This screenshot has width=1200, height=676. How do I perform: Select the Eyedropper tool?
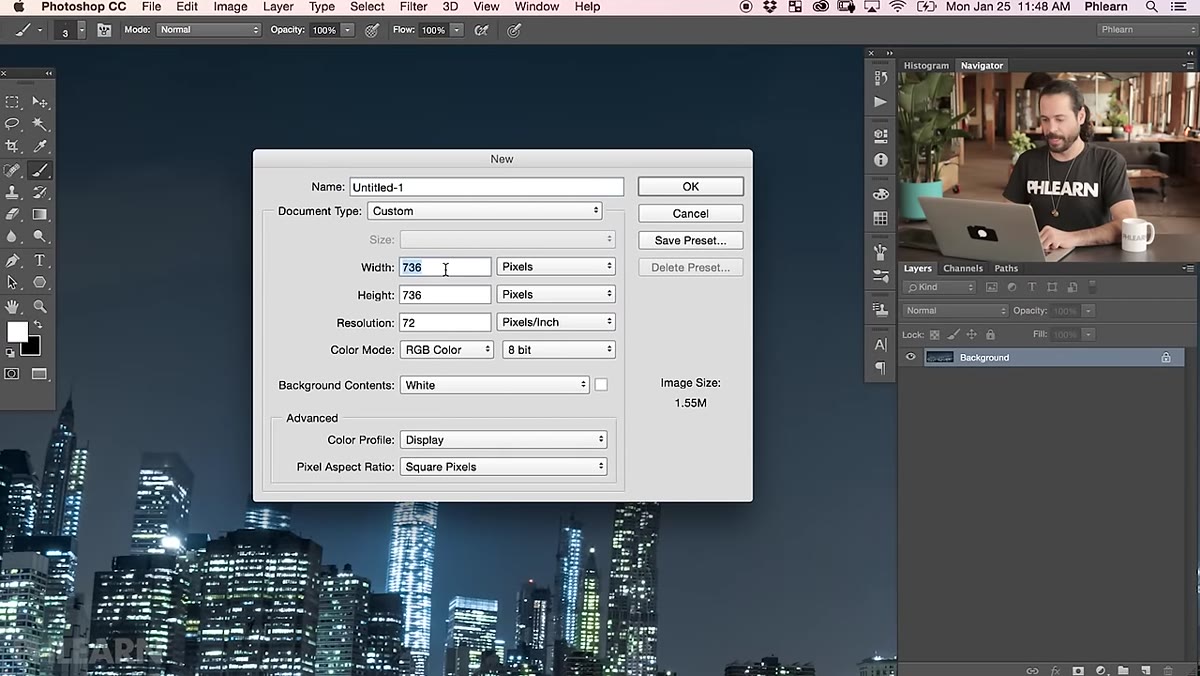point(40,147)
